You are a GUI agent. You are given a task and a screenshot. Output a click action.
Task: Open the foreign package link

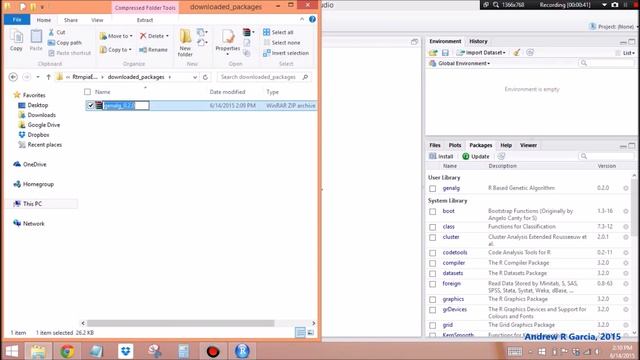pos(451,283)
